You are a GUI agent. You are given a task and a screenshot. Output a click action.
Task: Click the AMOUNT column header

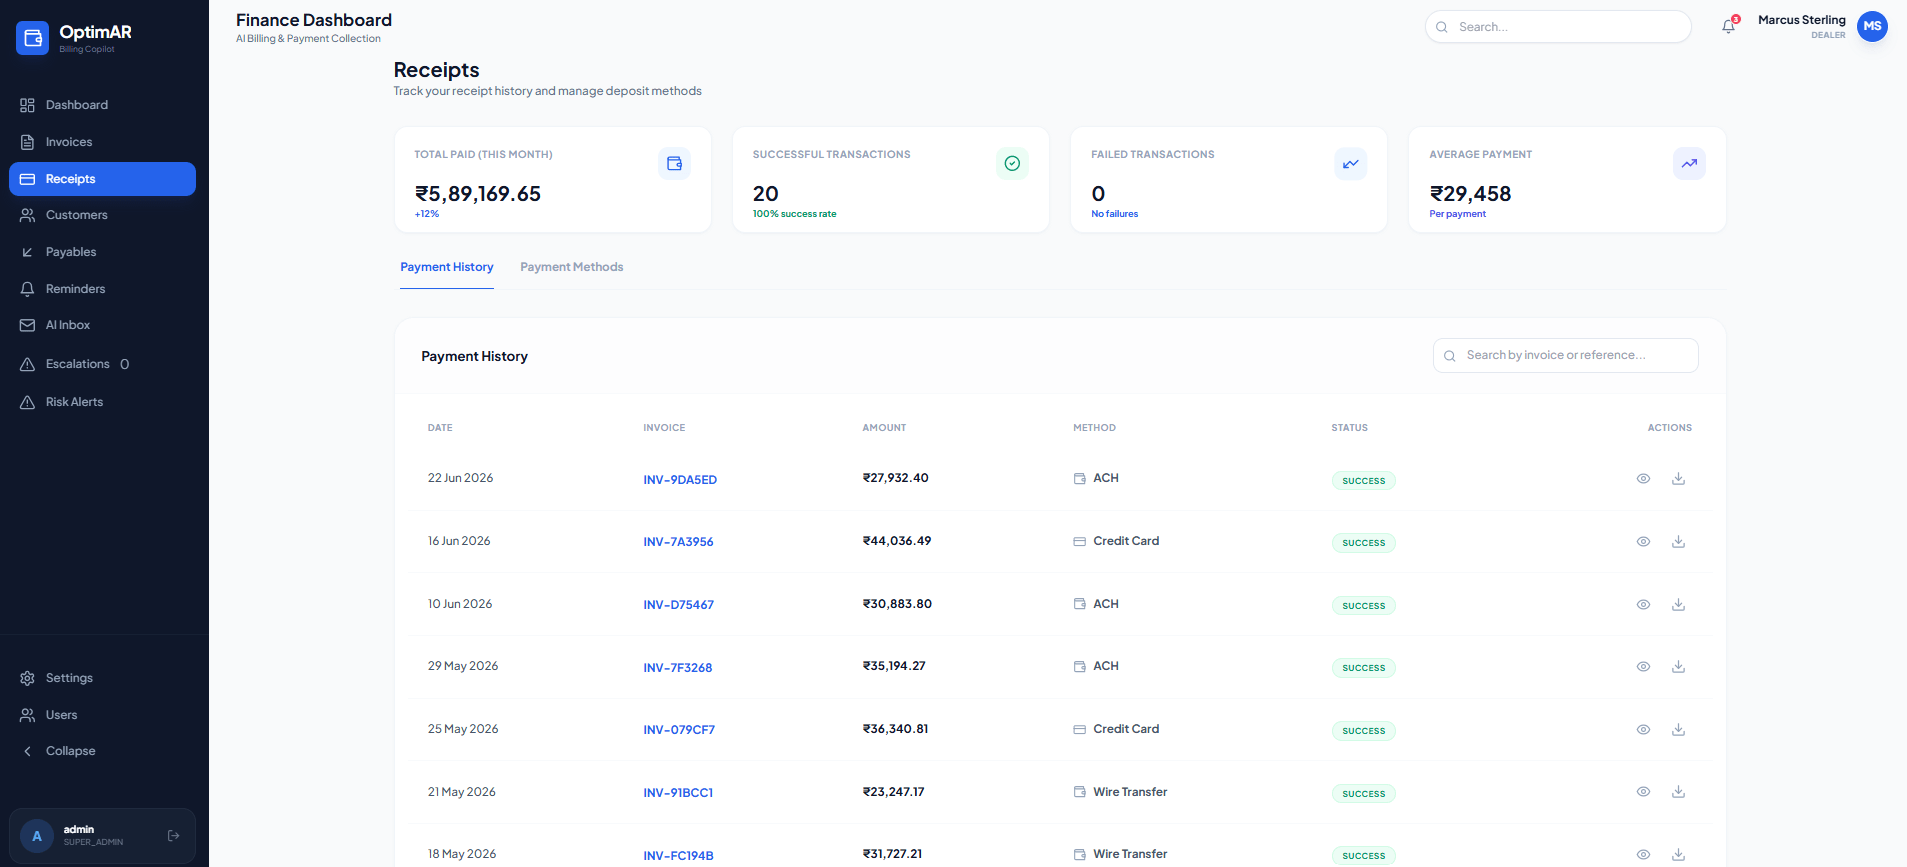click(884, 428)
